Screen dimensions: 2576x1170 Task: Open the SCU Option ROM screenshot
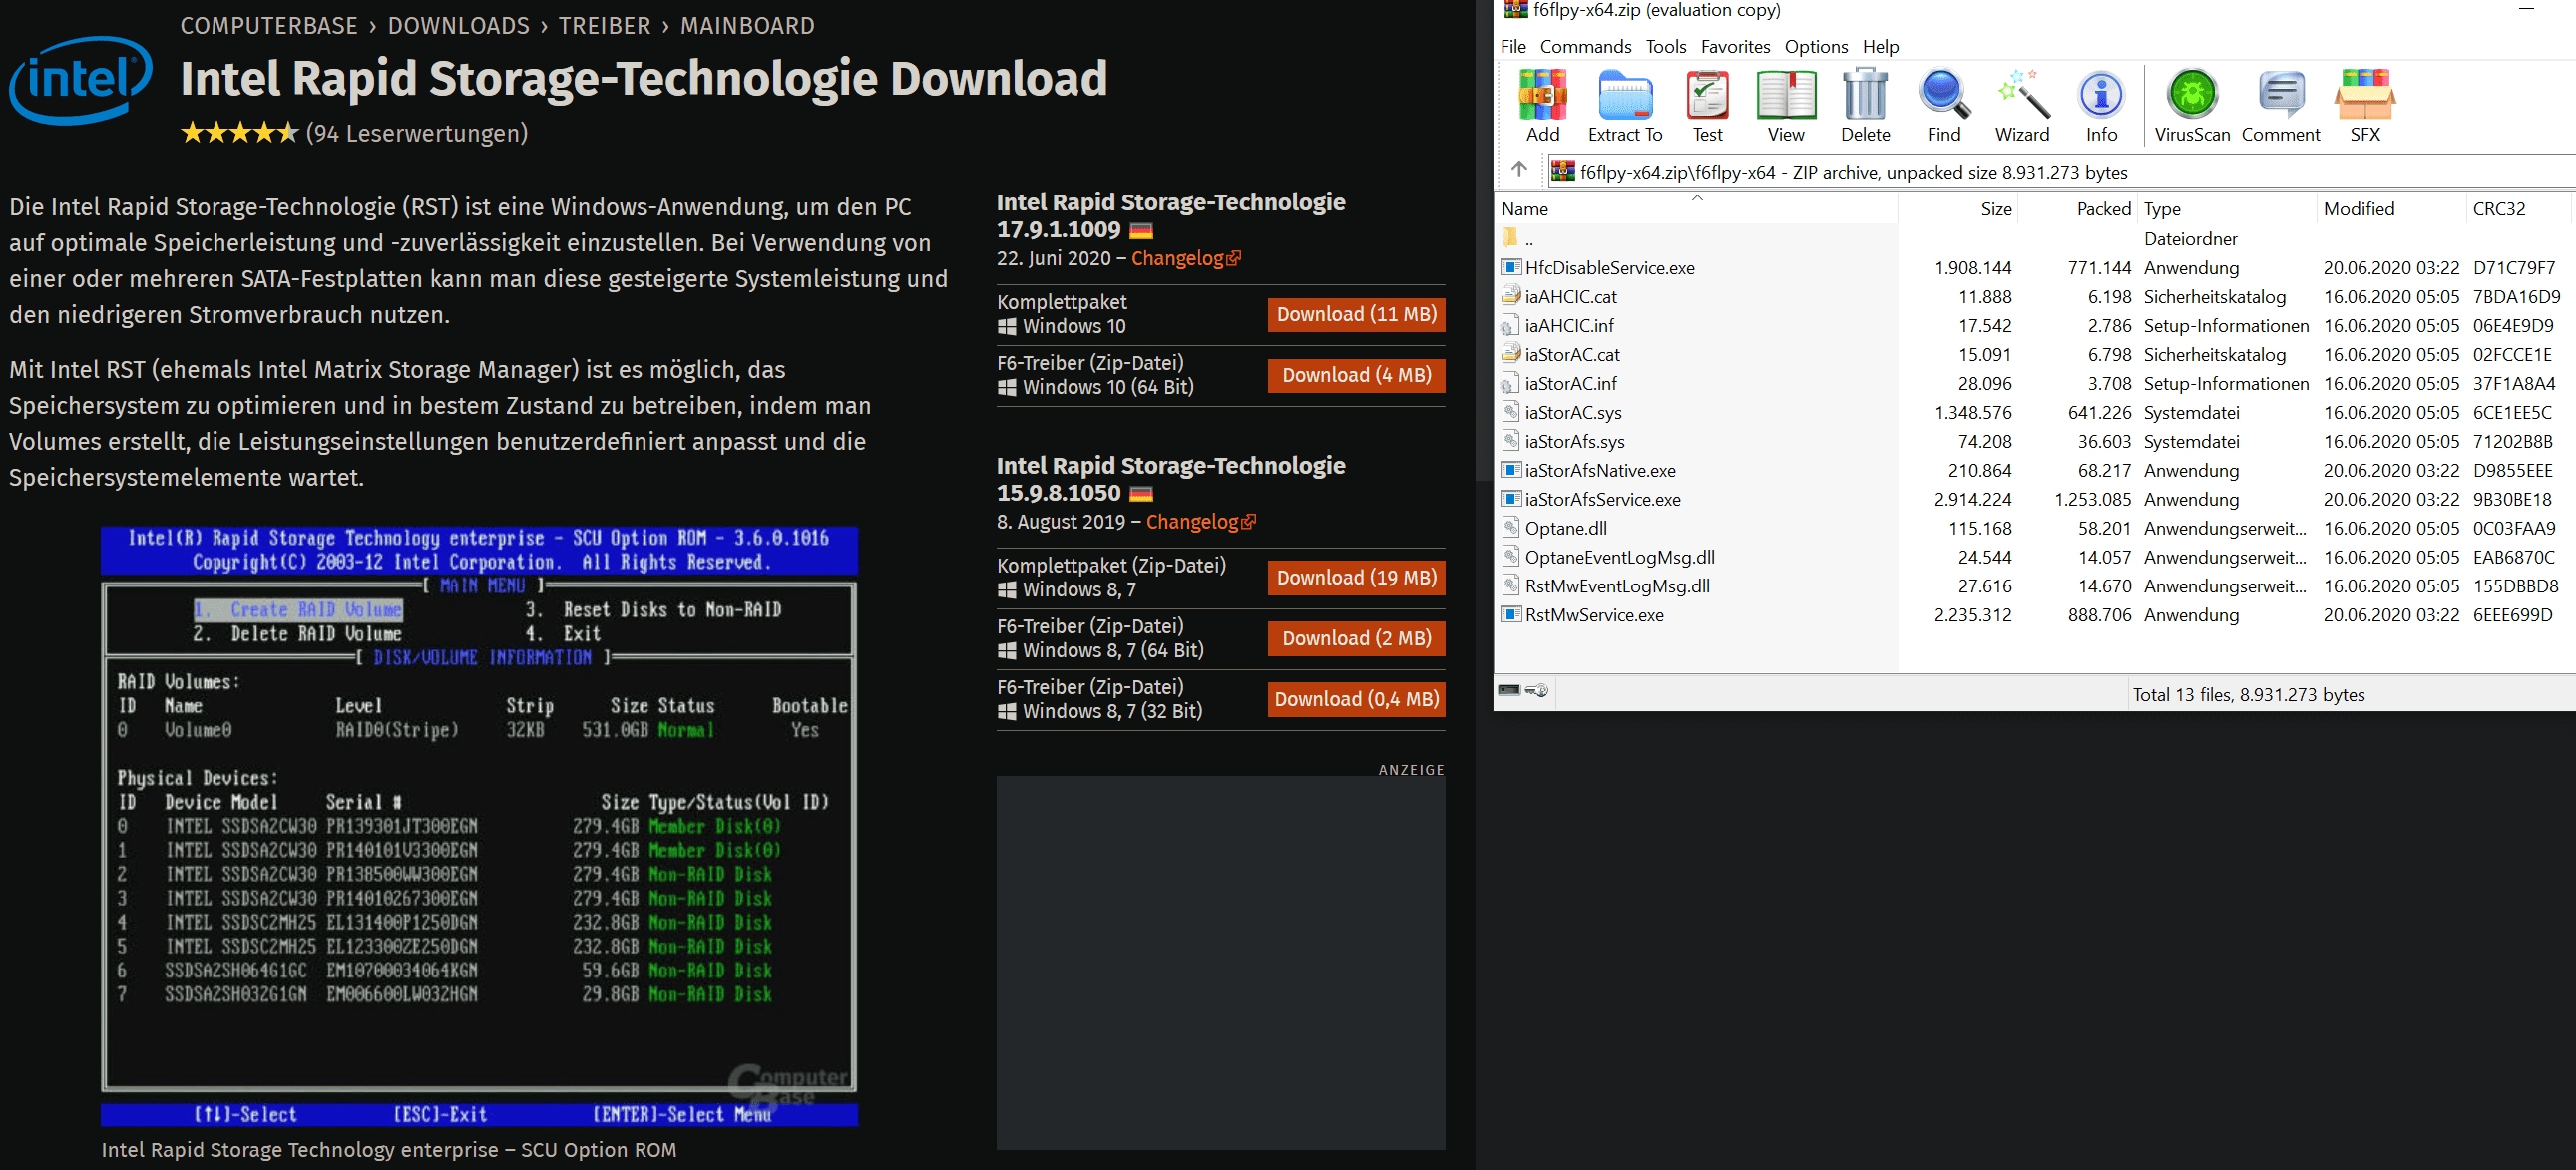(479, 826)
